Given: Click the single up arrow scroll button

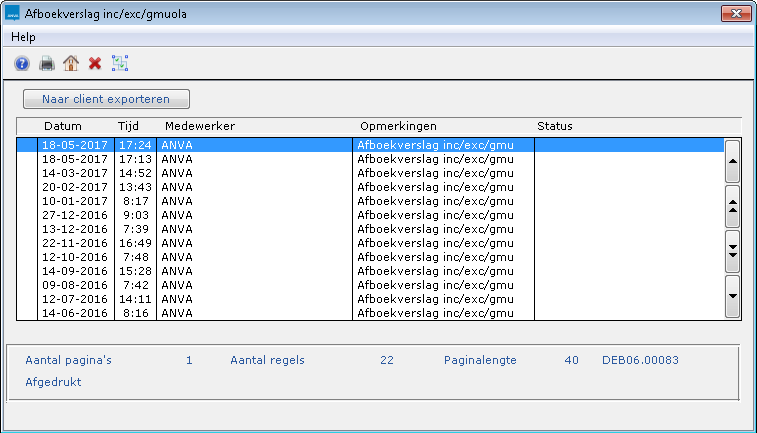Looking at the screenshot, I should click(732, 160).
